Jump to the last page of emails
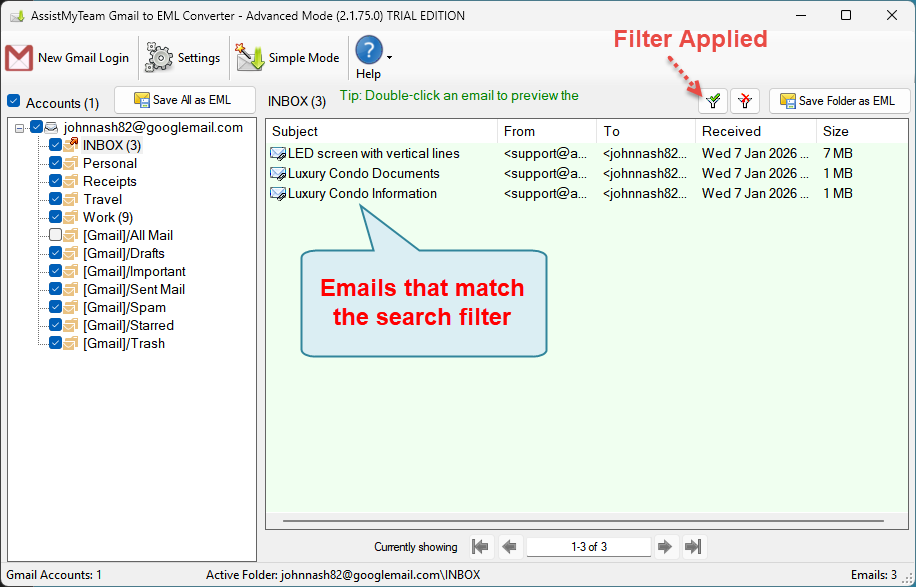Screen dimensions: 916x587 pos(693,547)
